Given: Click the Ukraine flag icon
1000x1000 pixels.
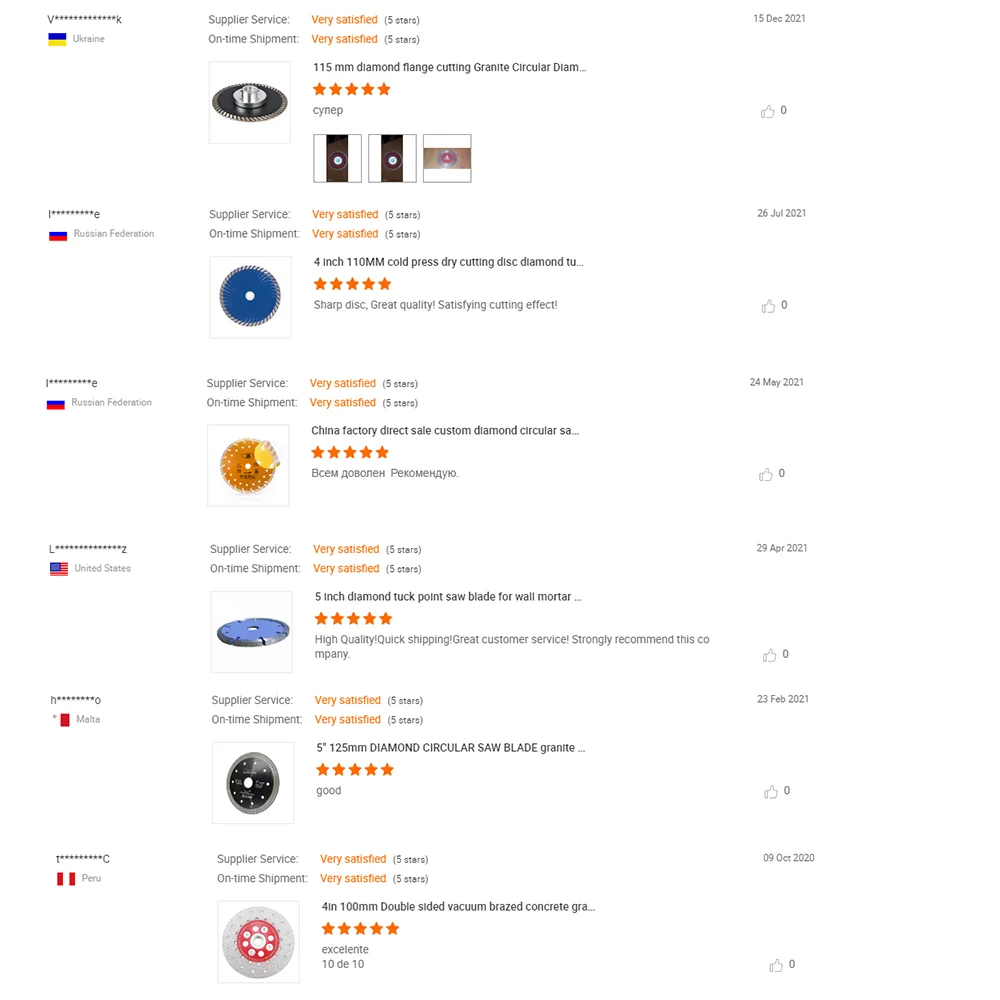Looking at the screenshot, I should 58,39.
